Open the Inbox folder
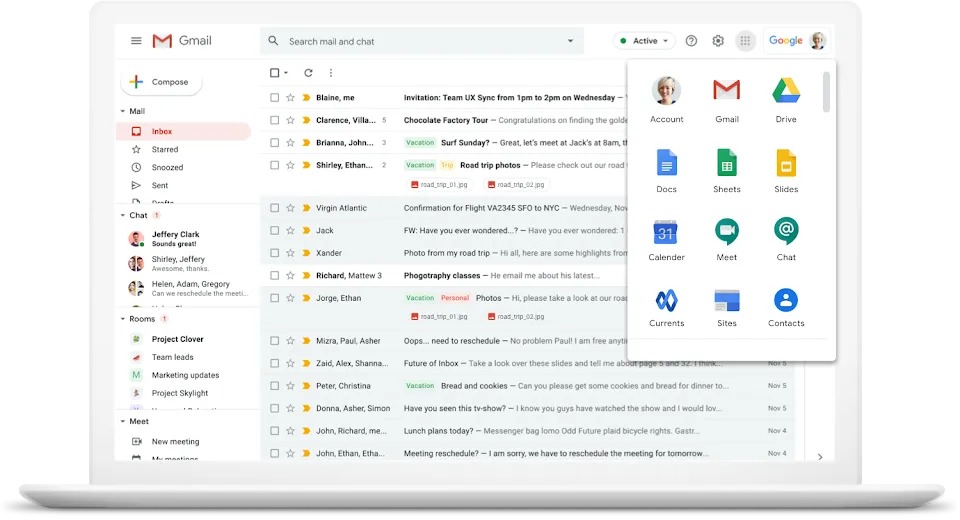 (x=183, y=131)
